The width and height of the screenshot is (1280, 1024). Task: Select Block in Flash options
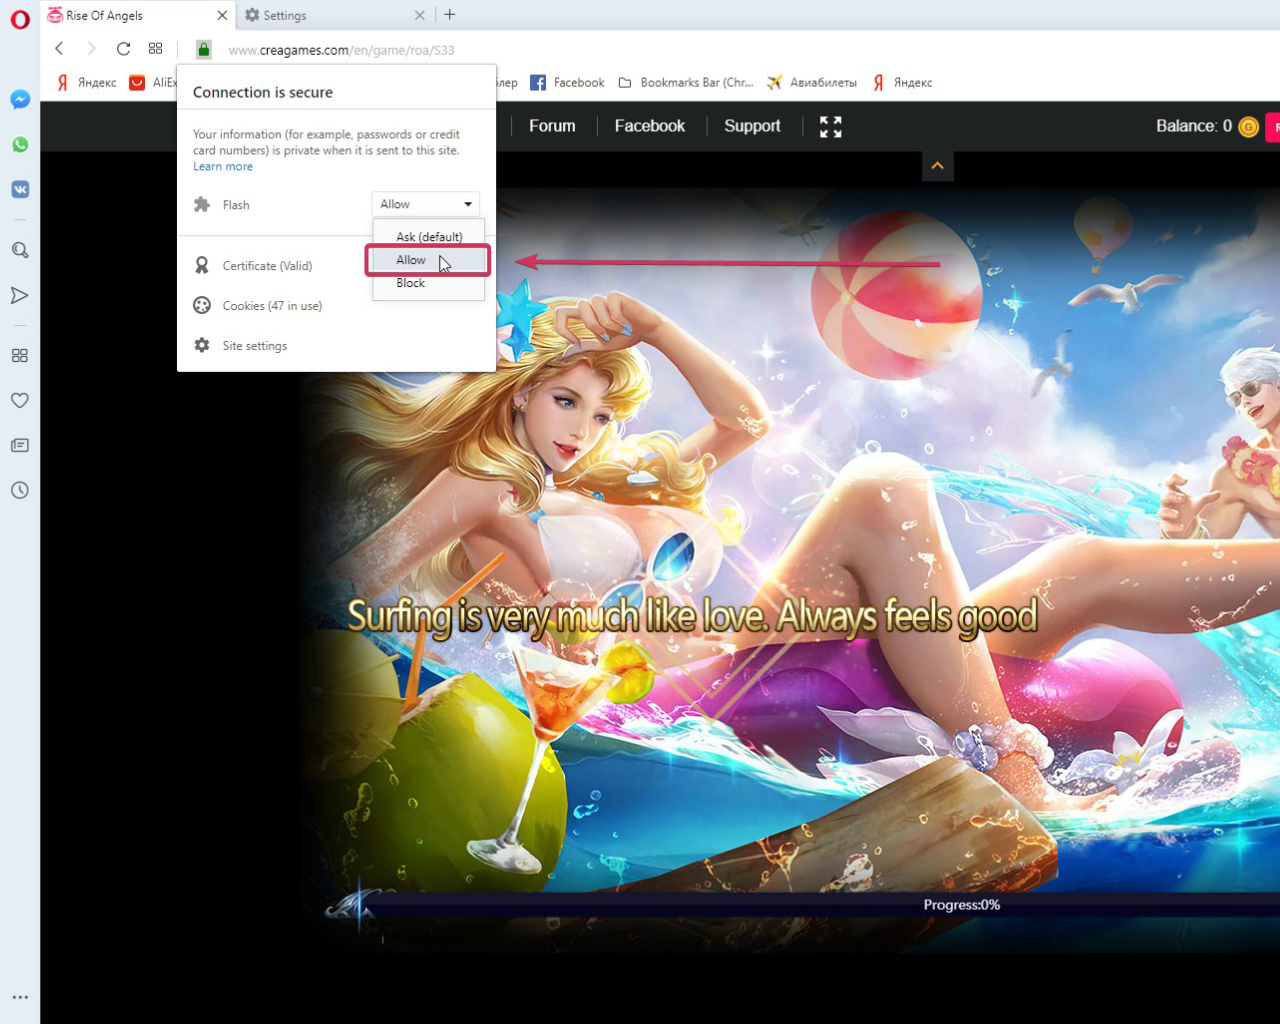tap(411, 283)
